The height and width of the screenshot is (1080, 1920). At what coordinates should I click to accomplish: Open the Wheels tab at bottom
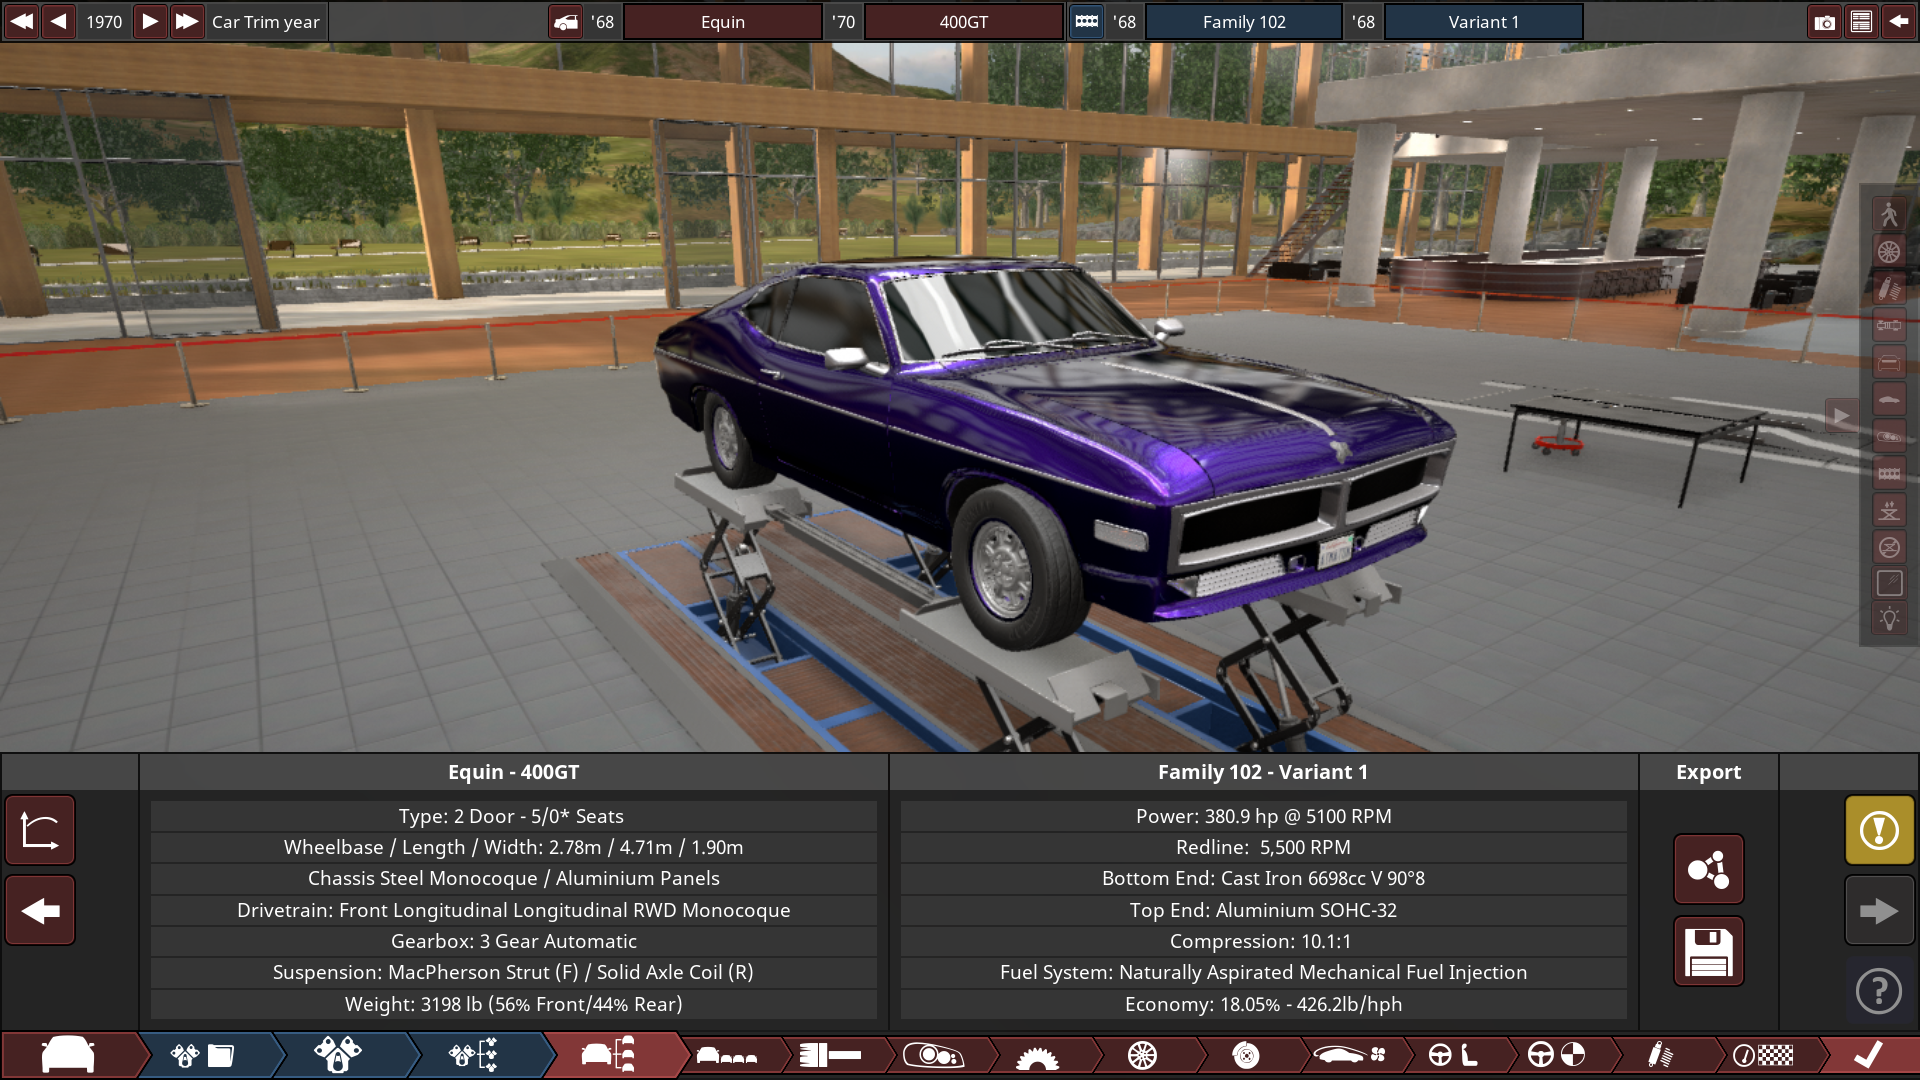coord(1142,1055)
